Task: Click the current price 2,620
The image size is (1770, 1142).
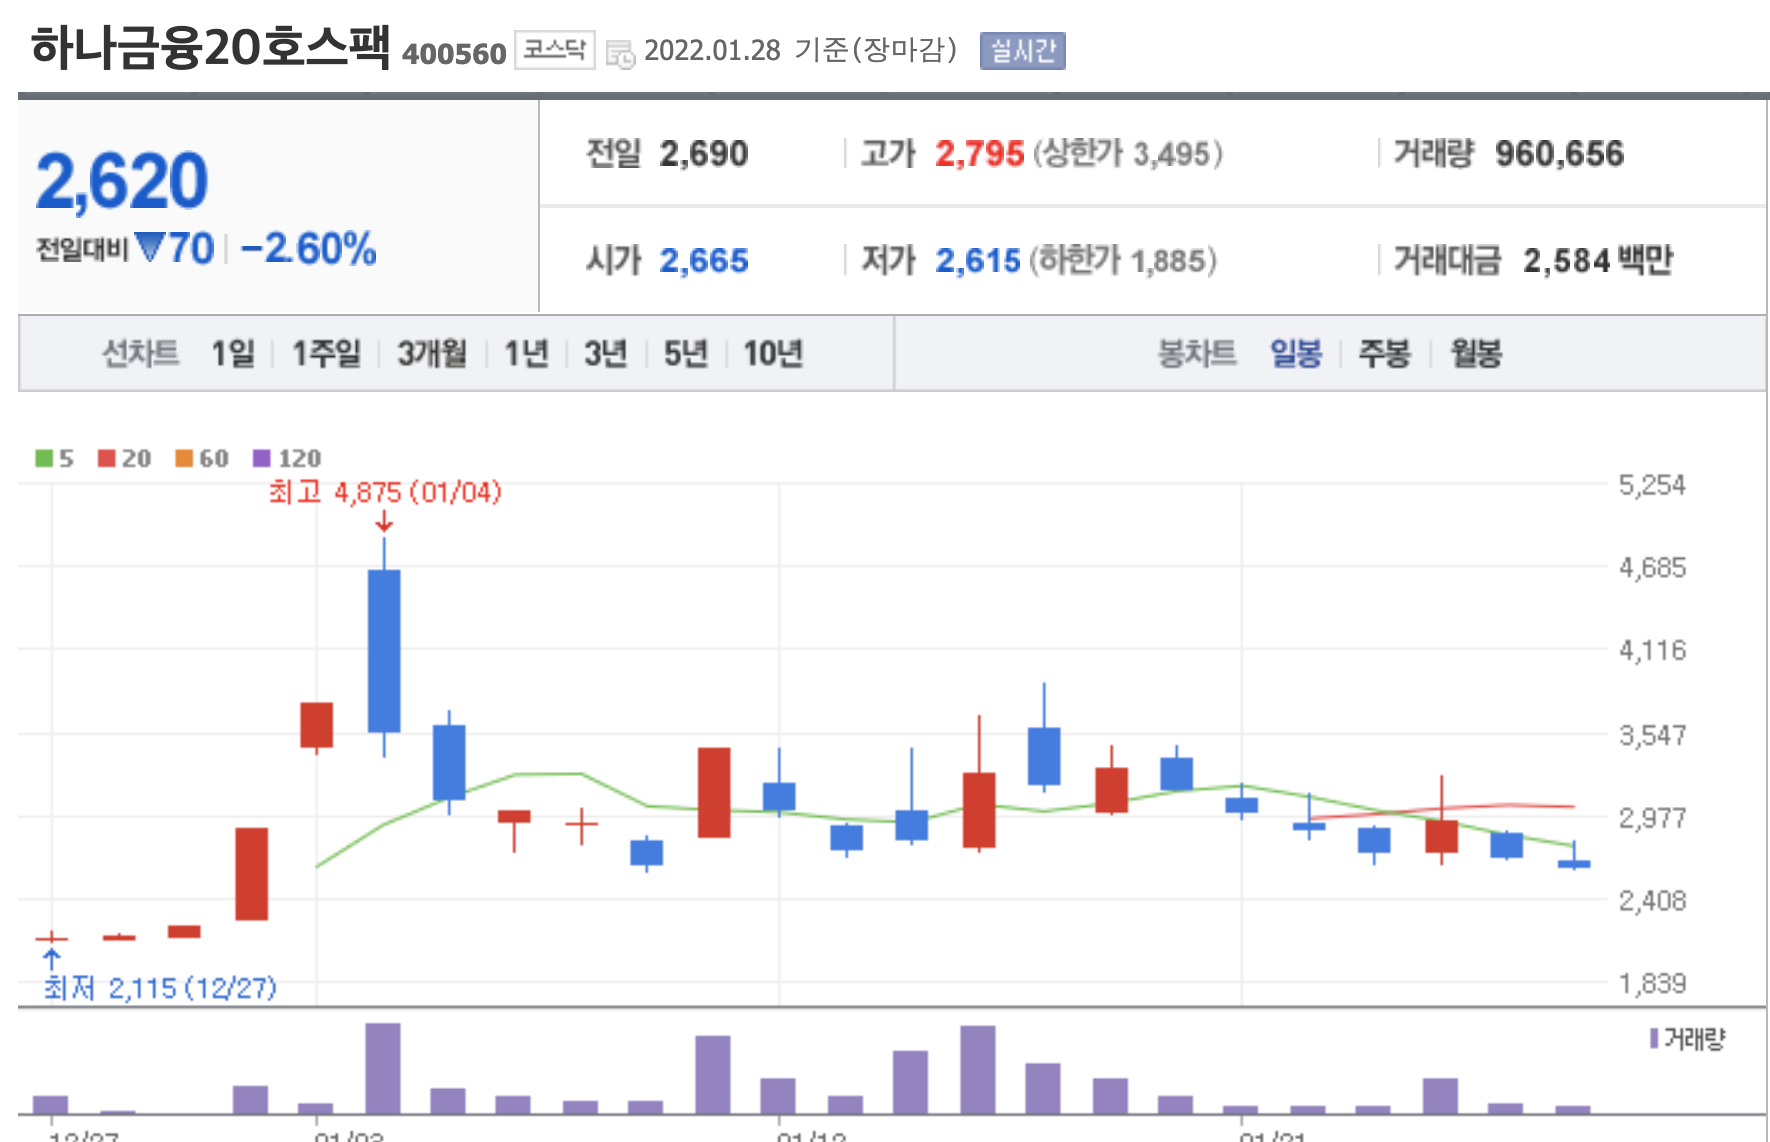Action: (122, 181)
